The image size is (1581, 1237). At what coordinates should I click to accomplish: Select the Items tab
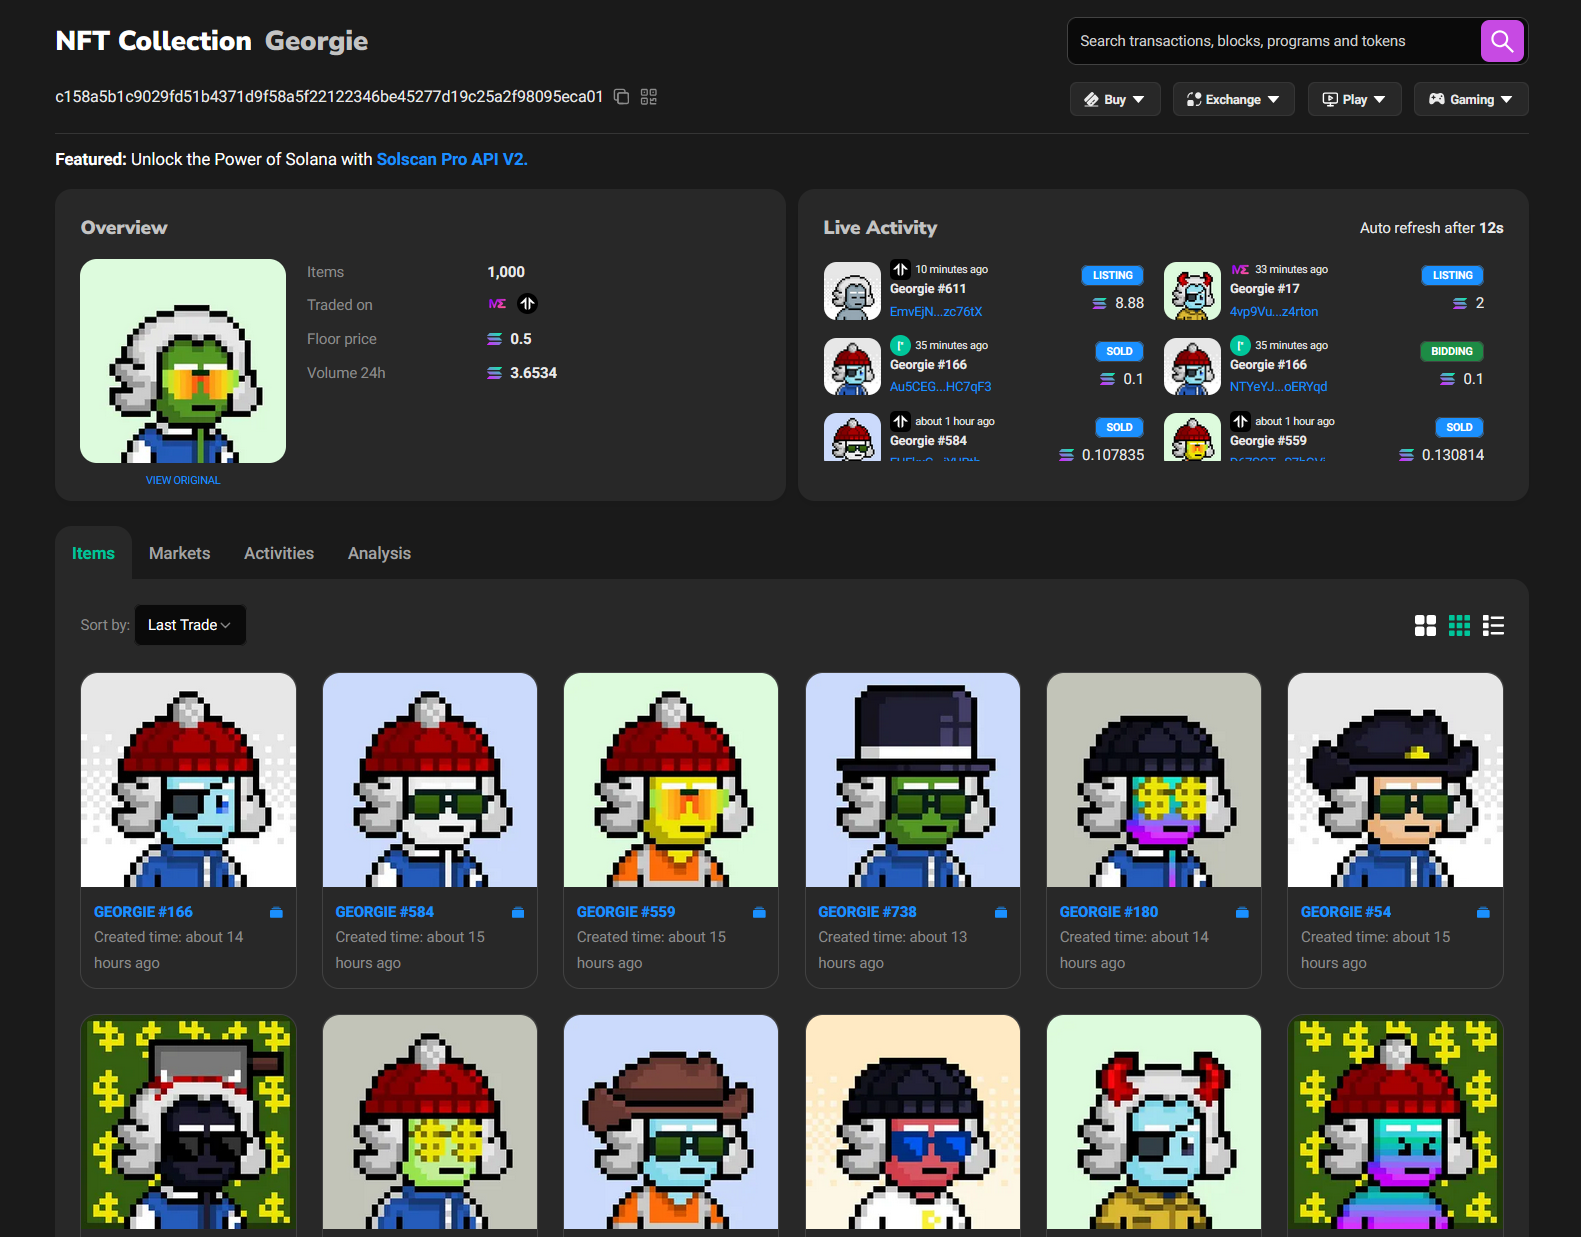tap(93, 553)
